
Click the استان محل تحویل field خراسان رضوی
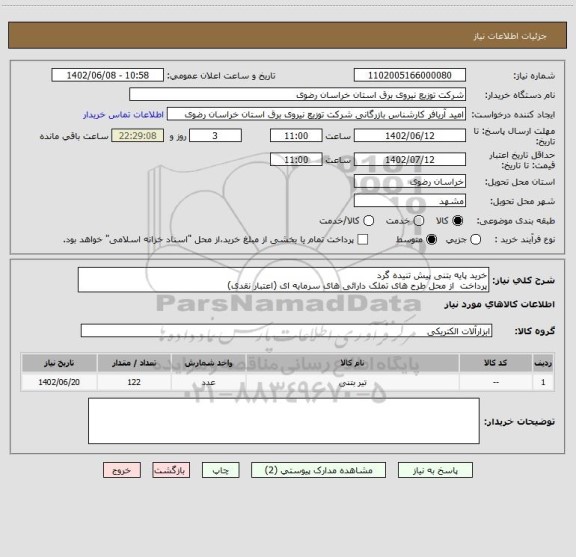point(410,182)
